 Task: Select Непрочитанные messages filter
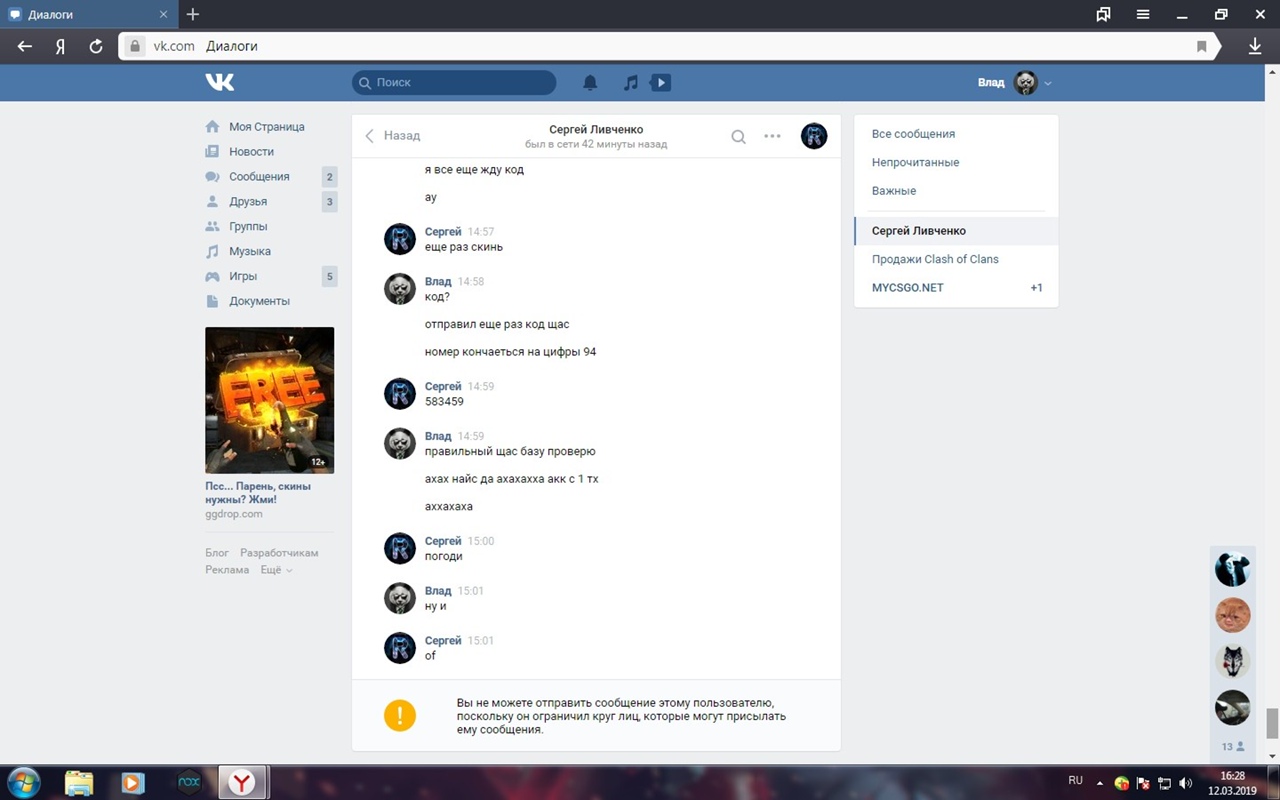pos(915,162)
